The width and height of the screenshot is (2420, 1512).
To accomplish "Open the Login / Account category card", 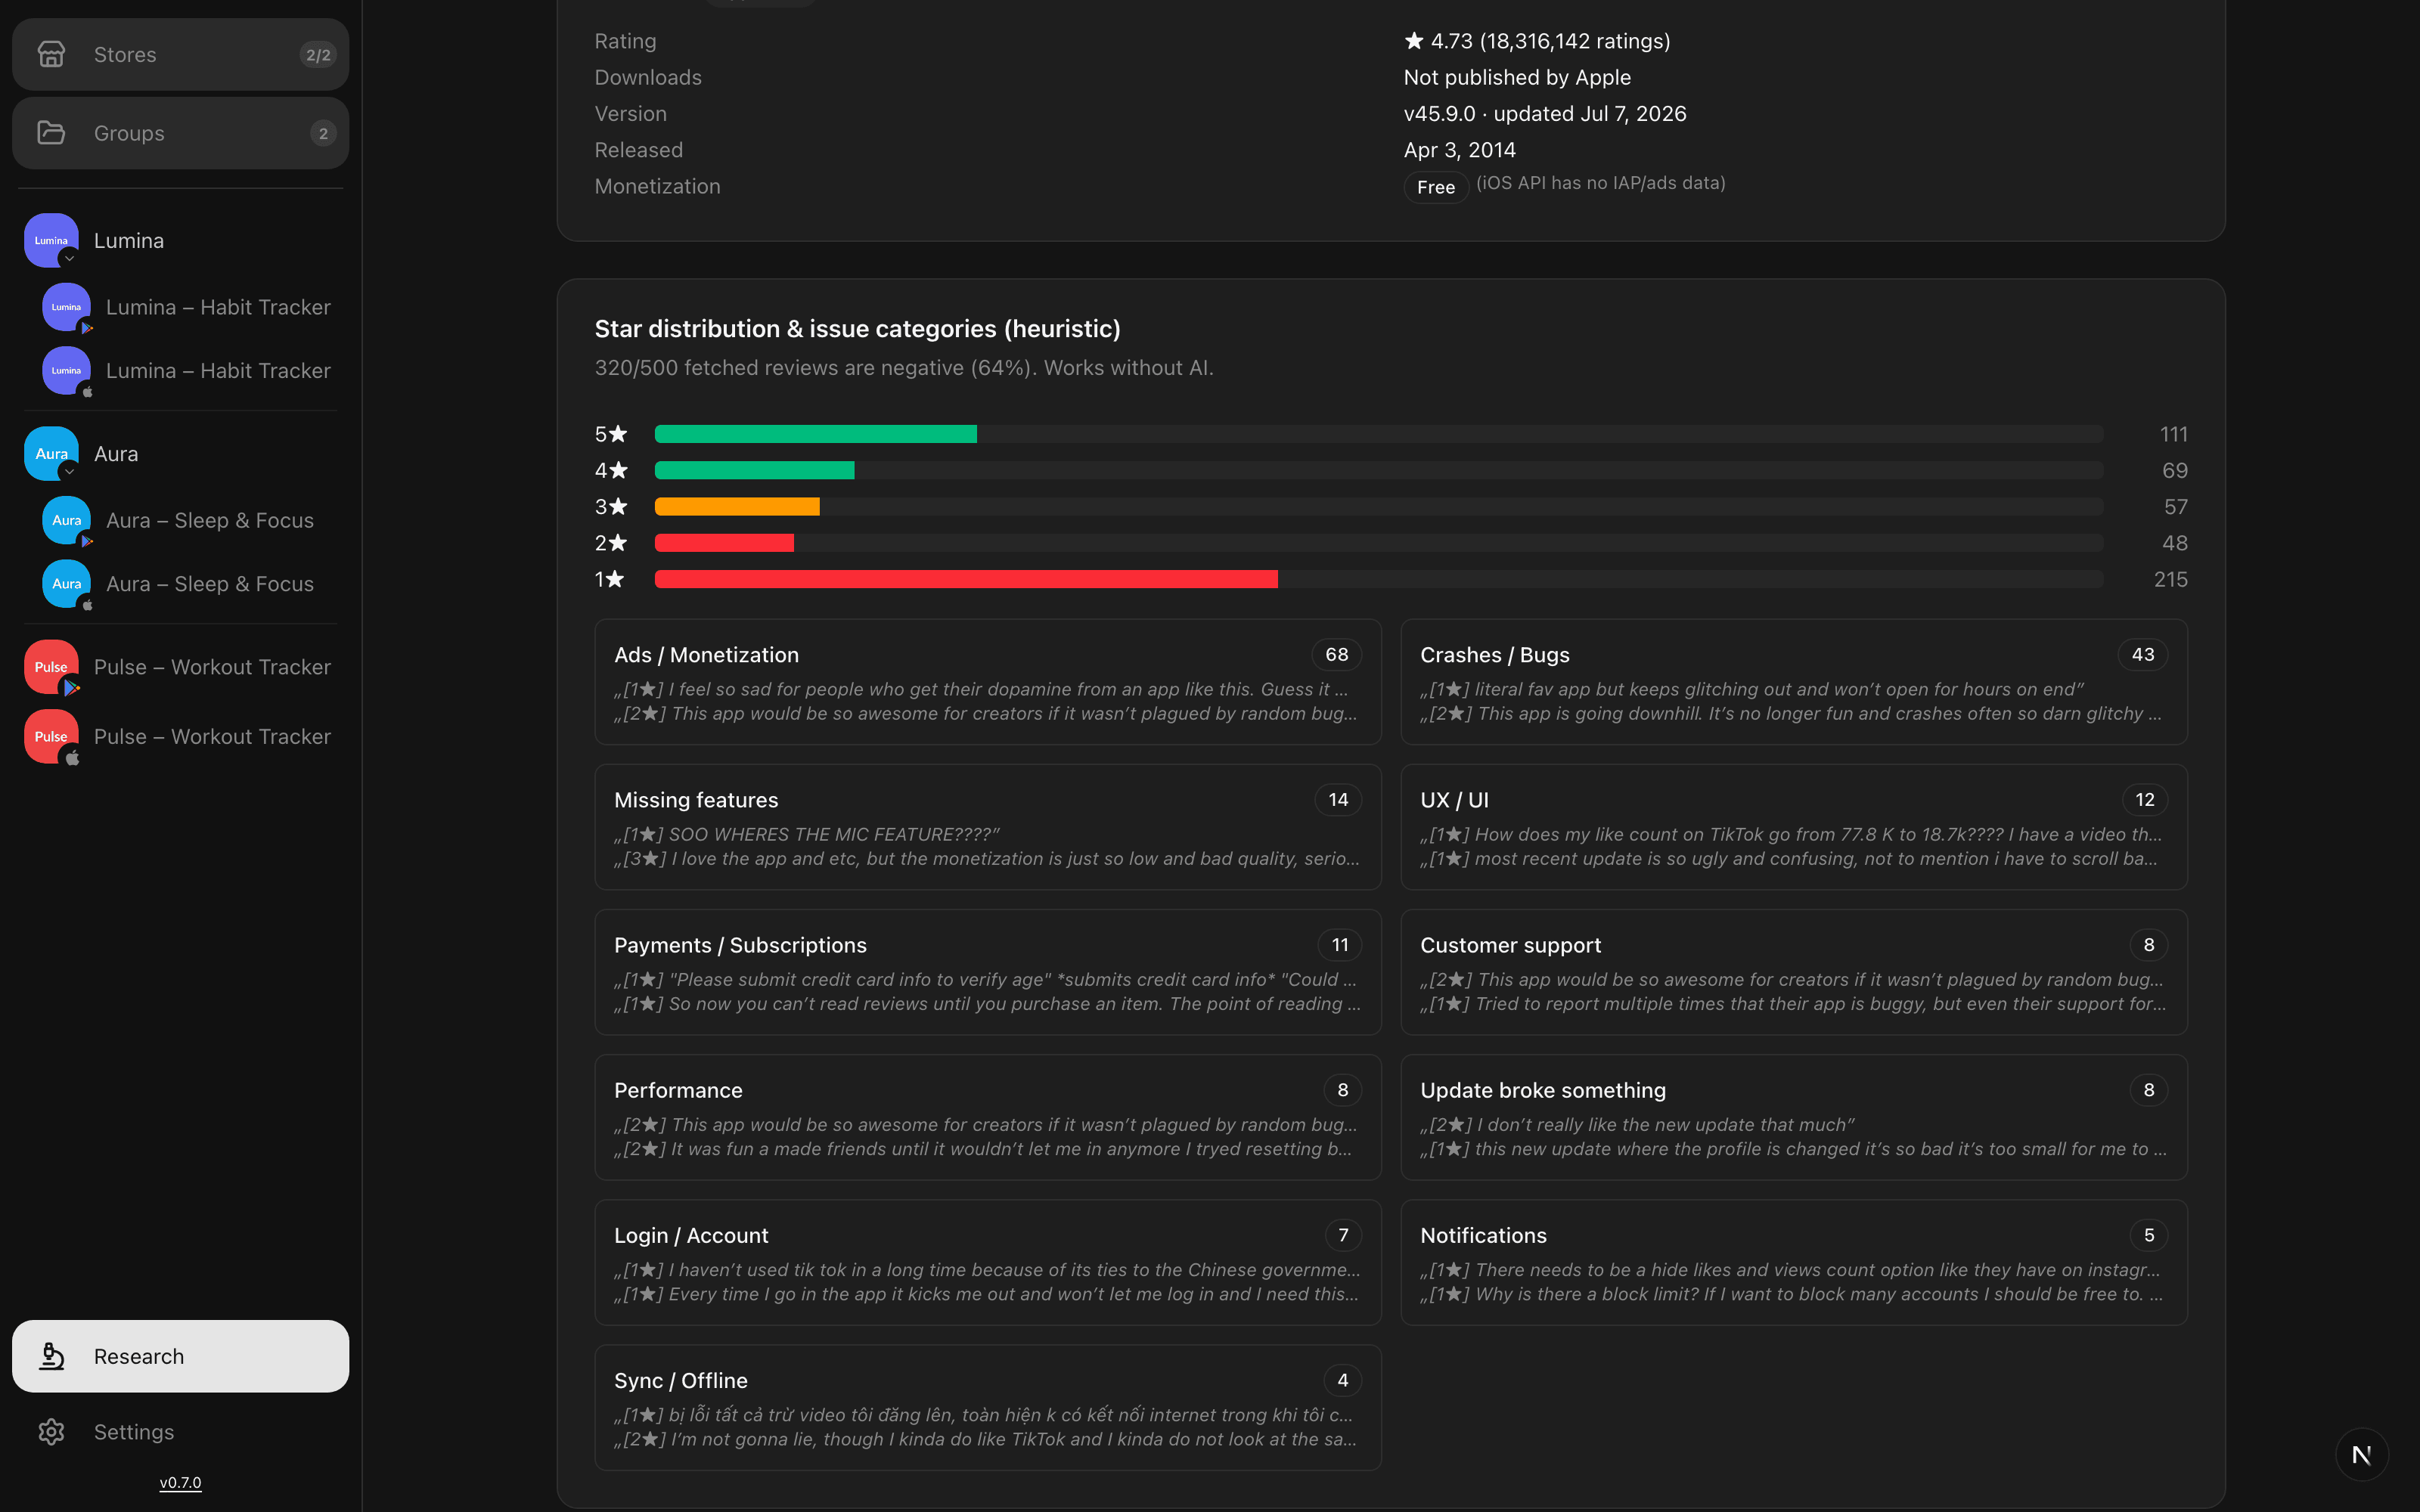I will click(x=988, y=1262).
